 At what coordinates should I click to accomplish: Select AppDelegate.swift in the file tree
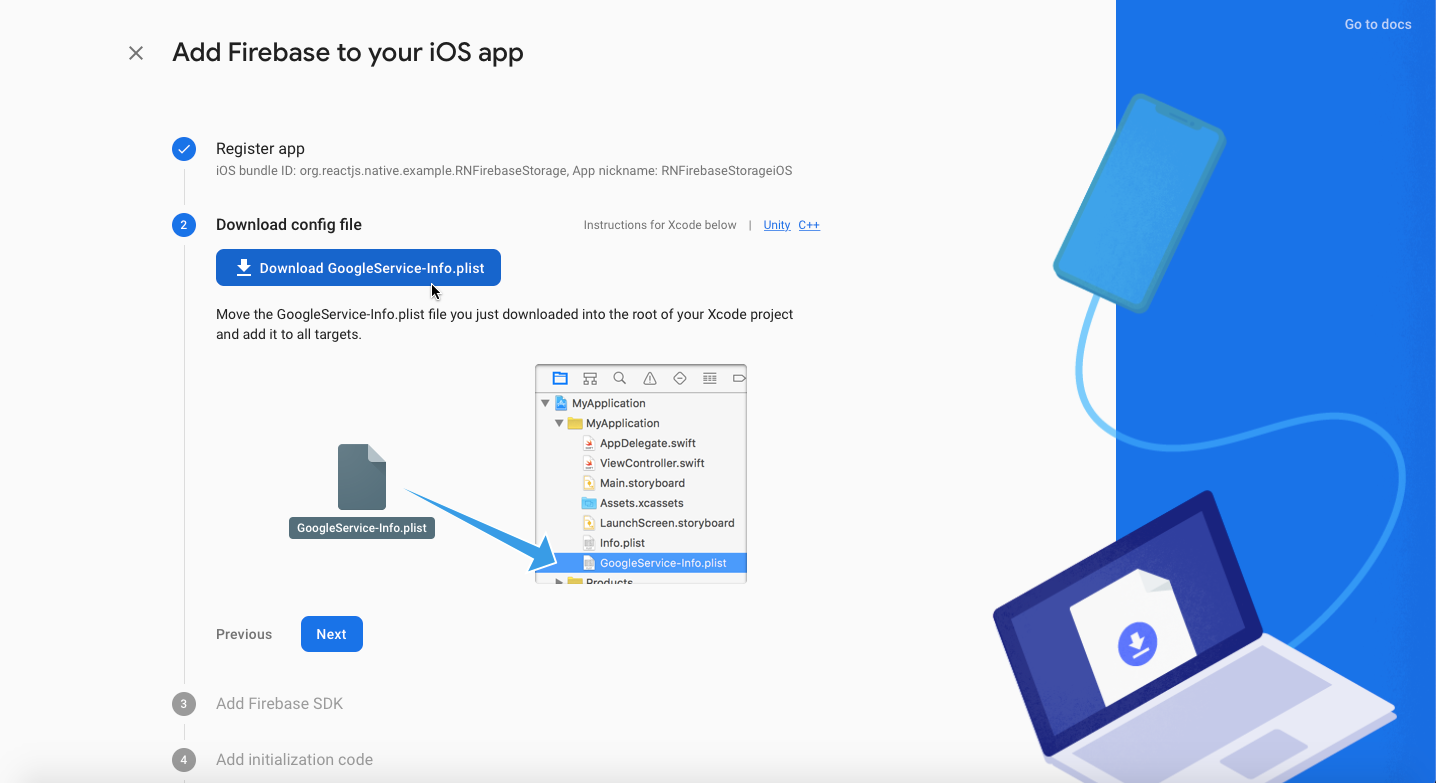[648, 443]
